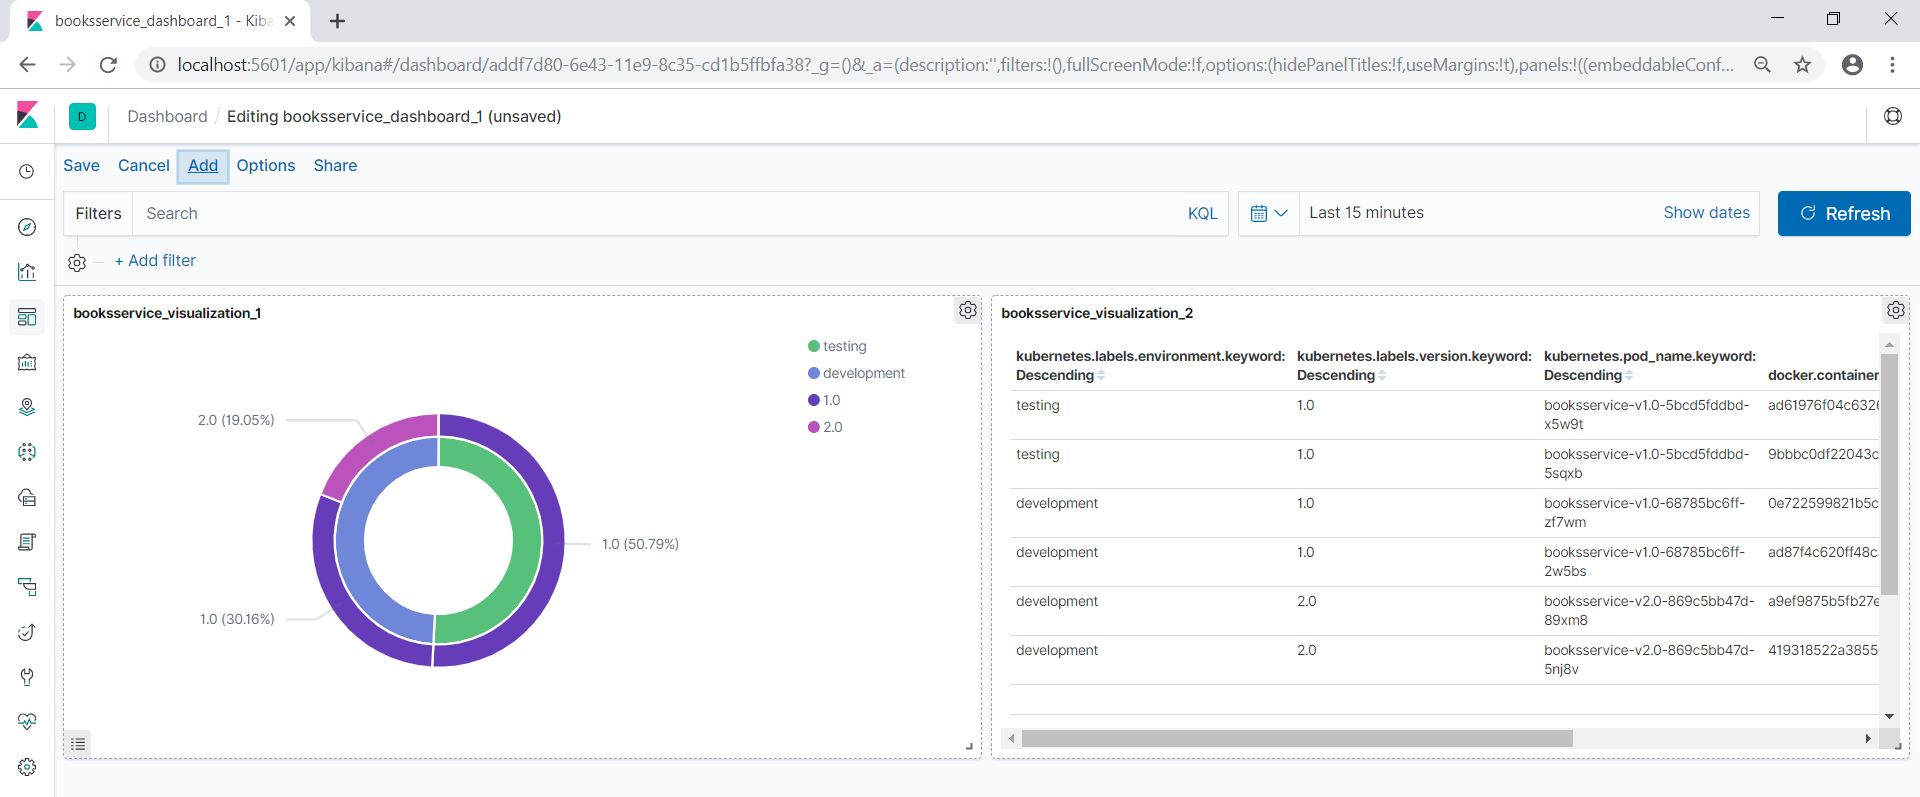Open Visualize via the chart sidebar icon
The height and width of the screenshot is (797, 1920).
(x=27, y=272)
